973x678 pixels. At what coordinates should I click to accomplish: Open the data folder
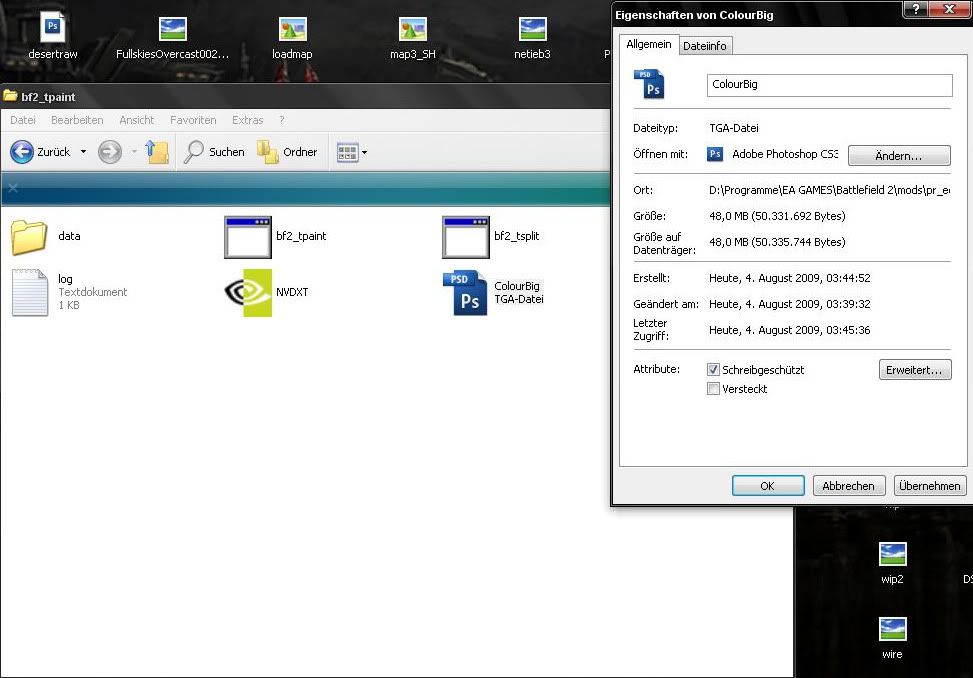(x=30, y=237)
